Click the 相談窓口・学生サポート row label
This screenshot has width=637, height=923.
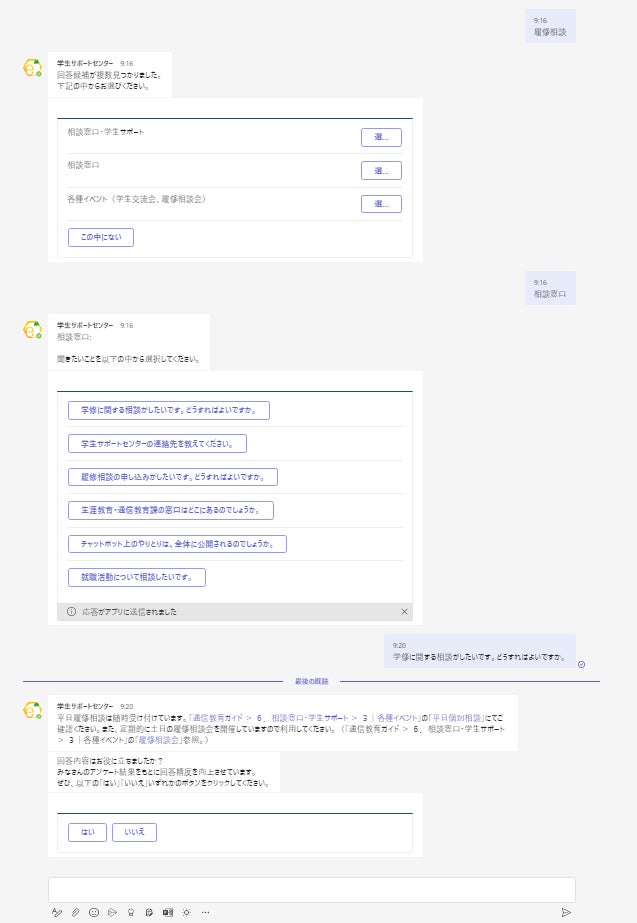pos(105,132)
